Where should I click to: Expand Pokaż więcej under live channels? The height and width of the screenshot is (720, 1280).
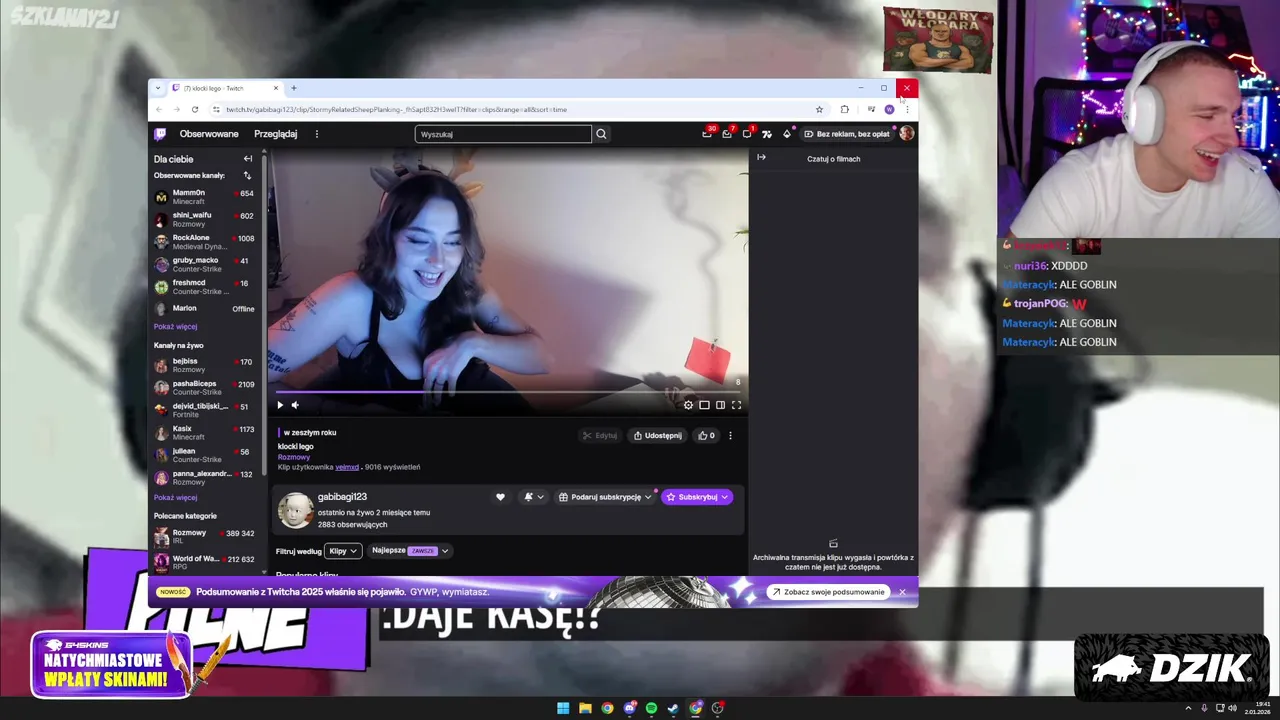175,497
